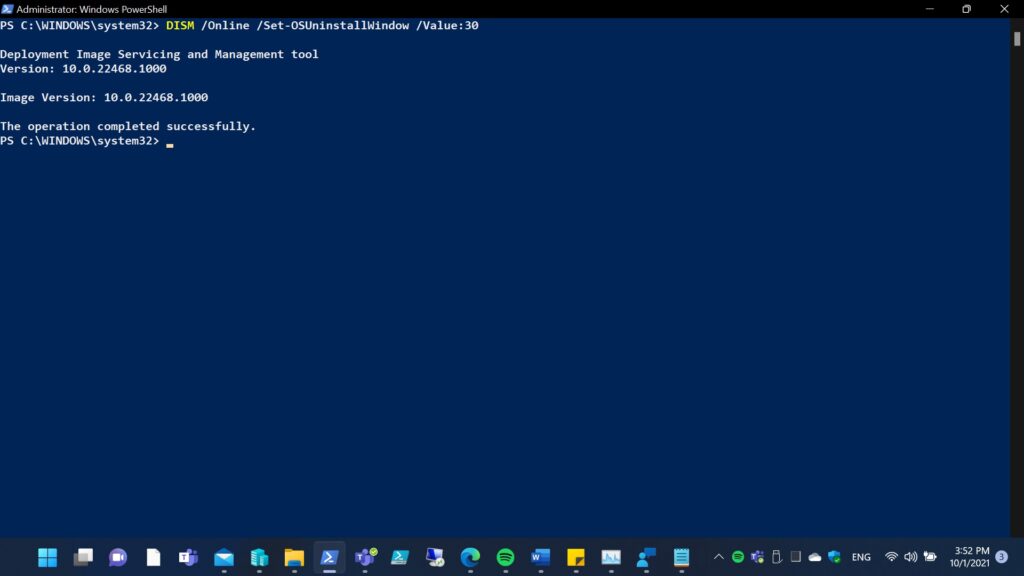Open Task View on the taskbar
This screenshot has width=1024, height=576.
tap(83, 557)
